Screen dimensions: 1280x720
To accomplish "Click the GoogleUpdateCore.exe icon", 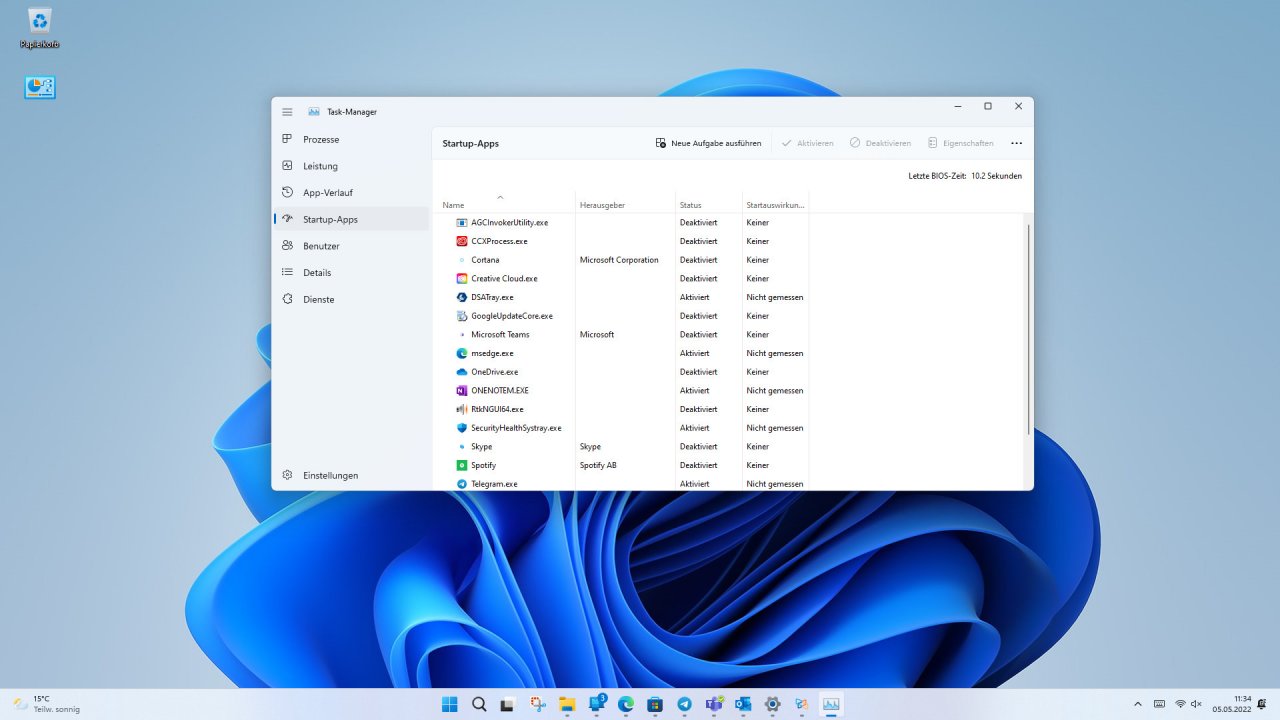I will coord(462,316).
